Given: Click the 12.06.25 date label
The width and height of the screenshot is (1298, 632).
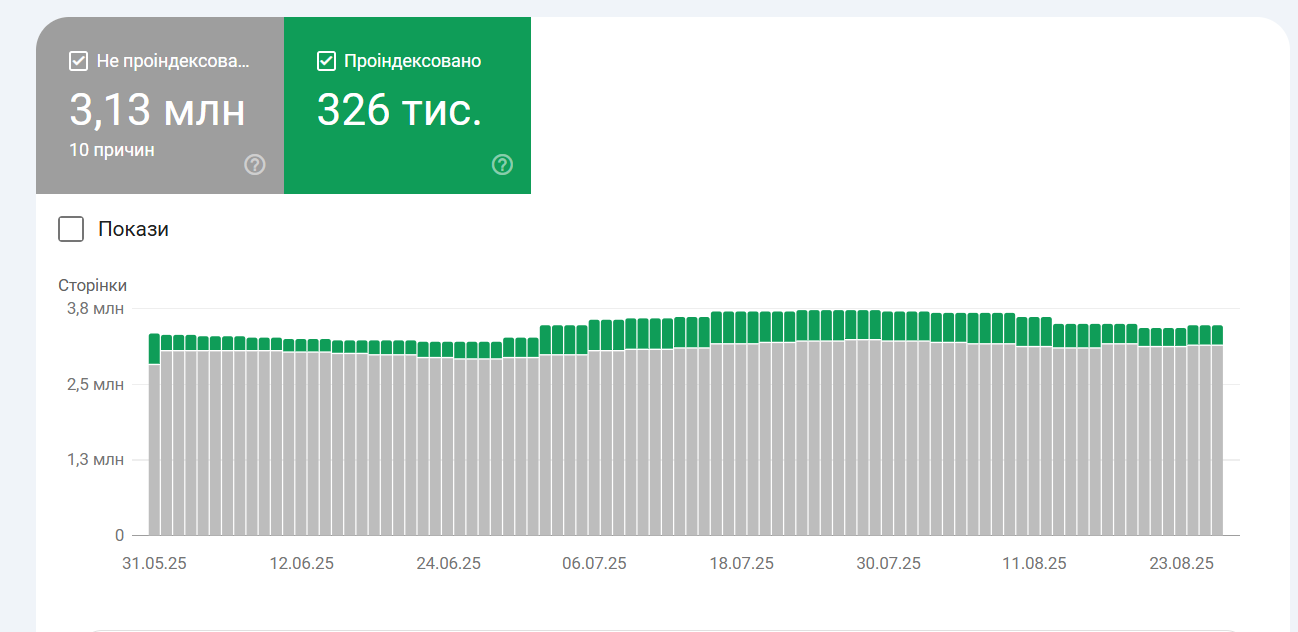Looking at the screenshot, I should (301, 563).
